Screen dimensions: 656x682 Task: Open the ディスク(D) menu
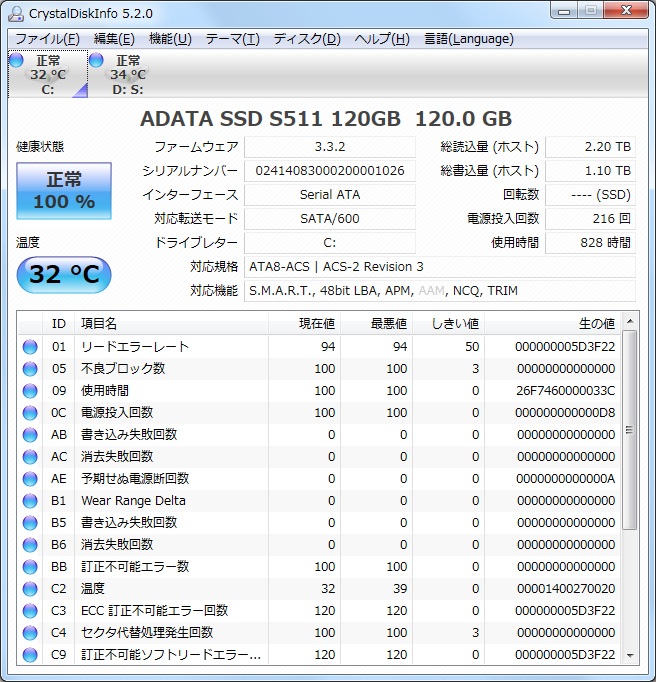pyautogui.click(x=307, y=39)
